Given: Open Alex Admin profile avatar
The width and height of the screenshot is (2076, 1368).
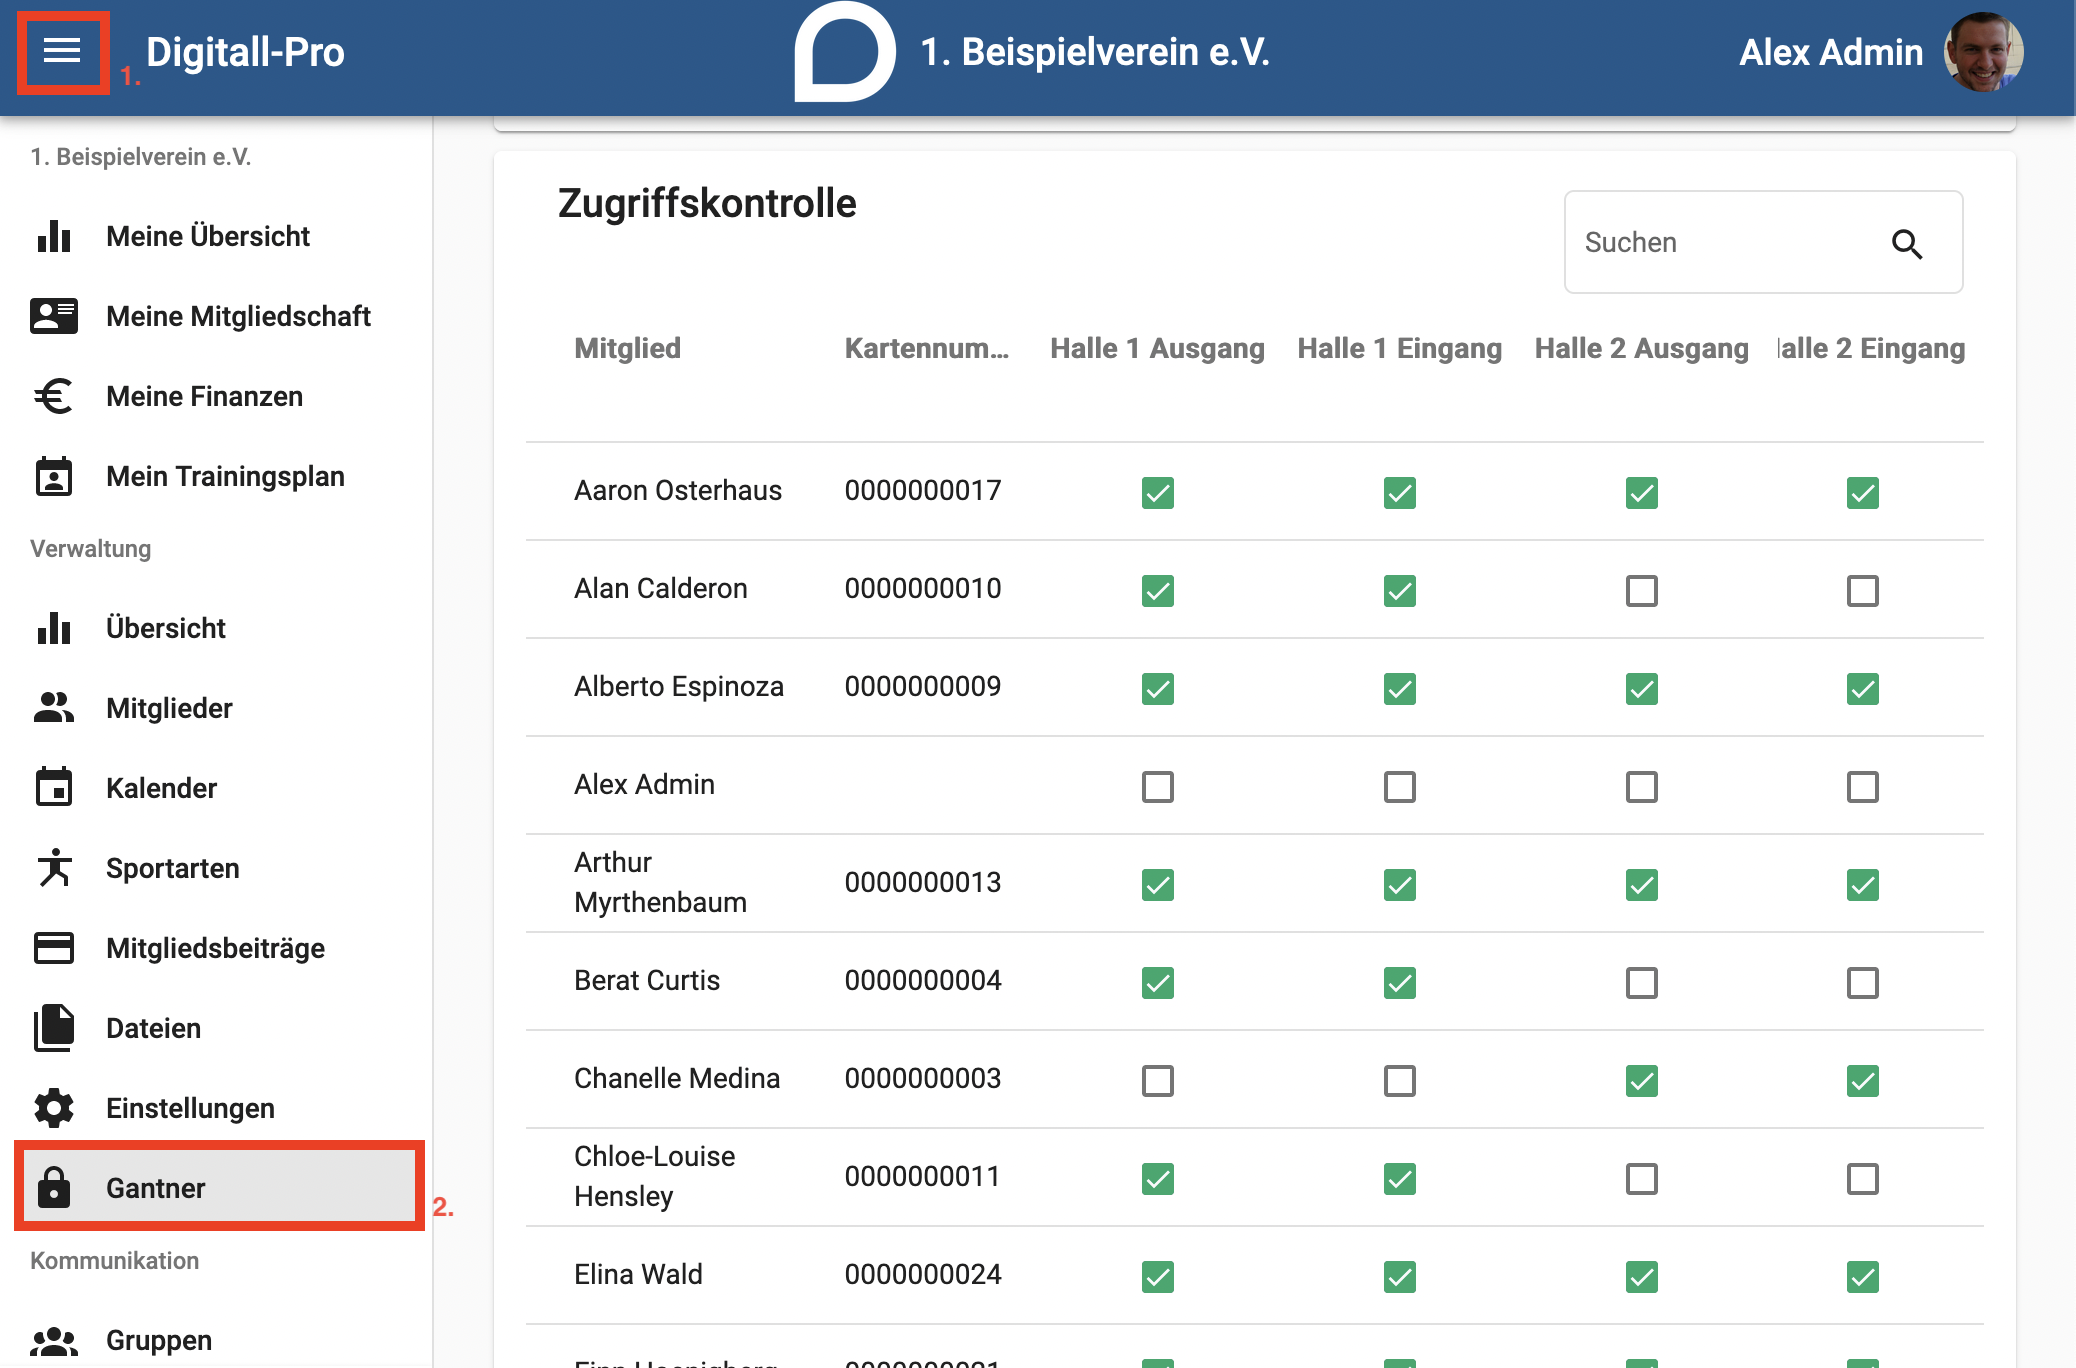Looking at the screenshot, I should point(1983,52).
